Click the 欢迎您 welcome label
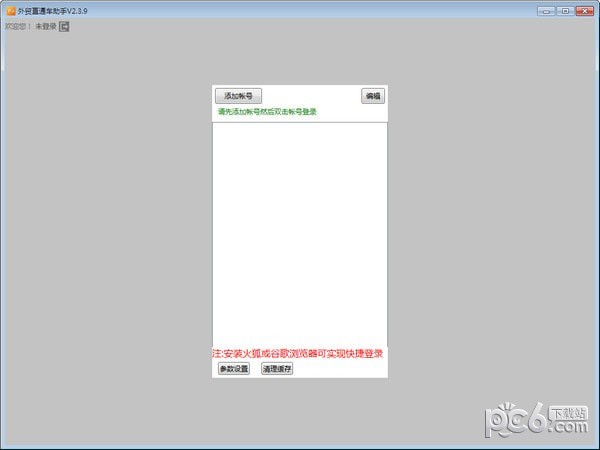600x450 pixels. pyautogui.click(x=17, y=26)
